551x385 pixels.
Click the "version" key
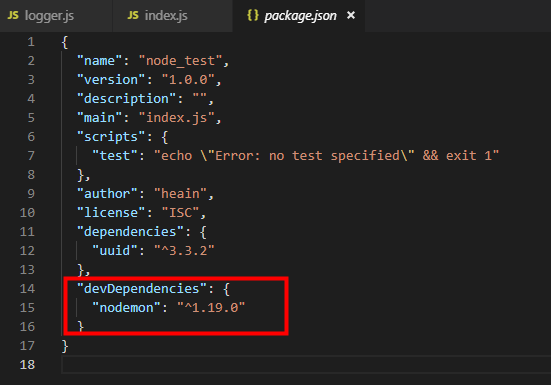click(111, 80)
